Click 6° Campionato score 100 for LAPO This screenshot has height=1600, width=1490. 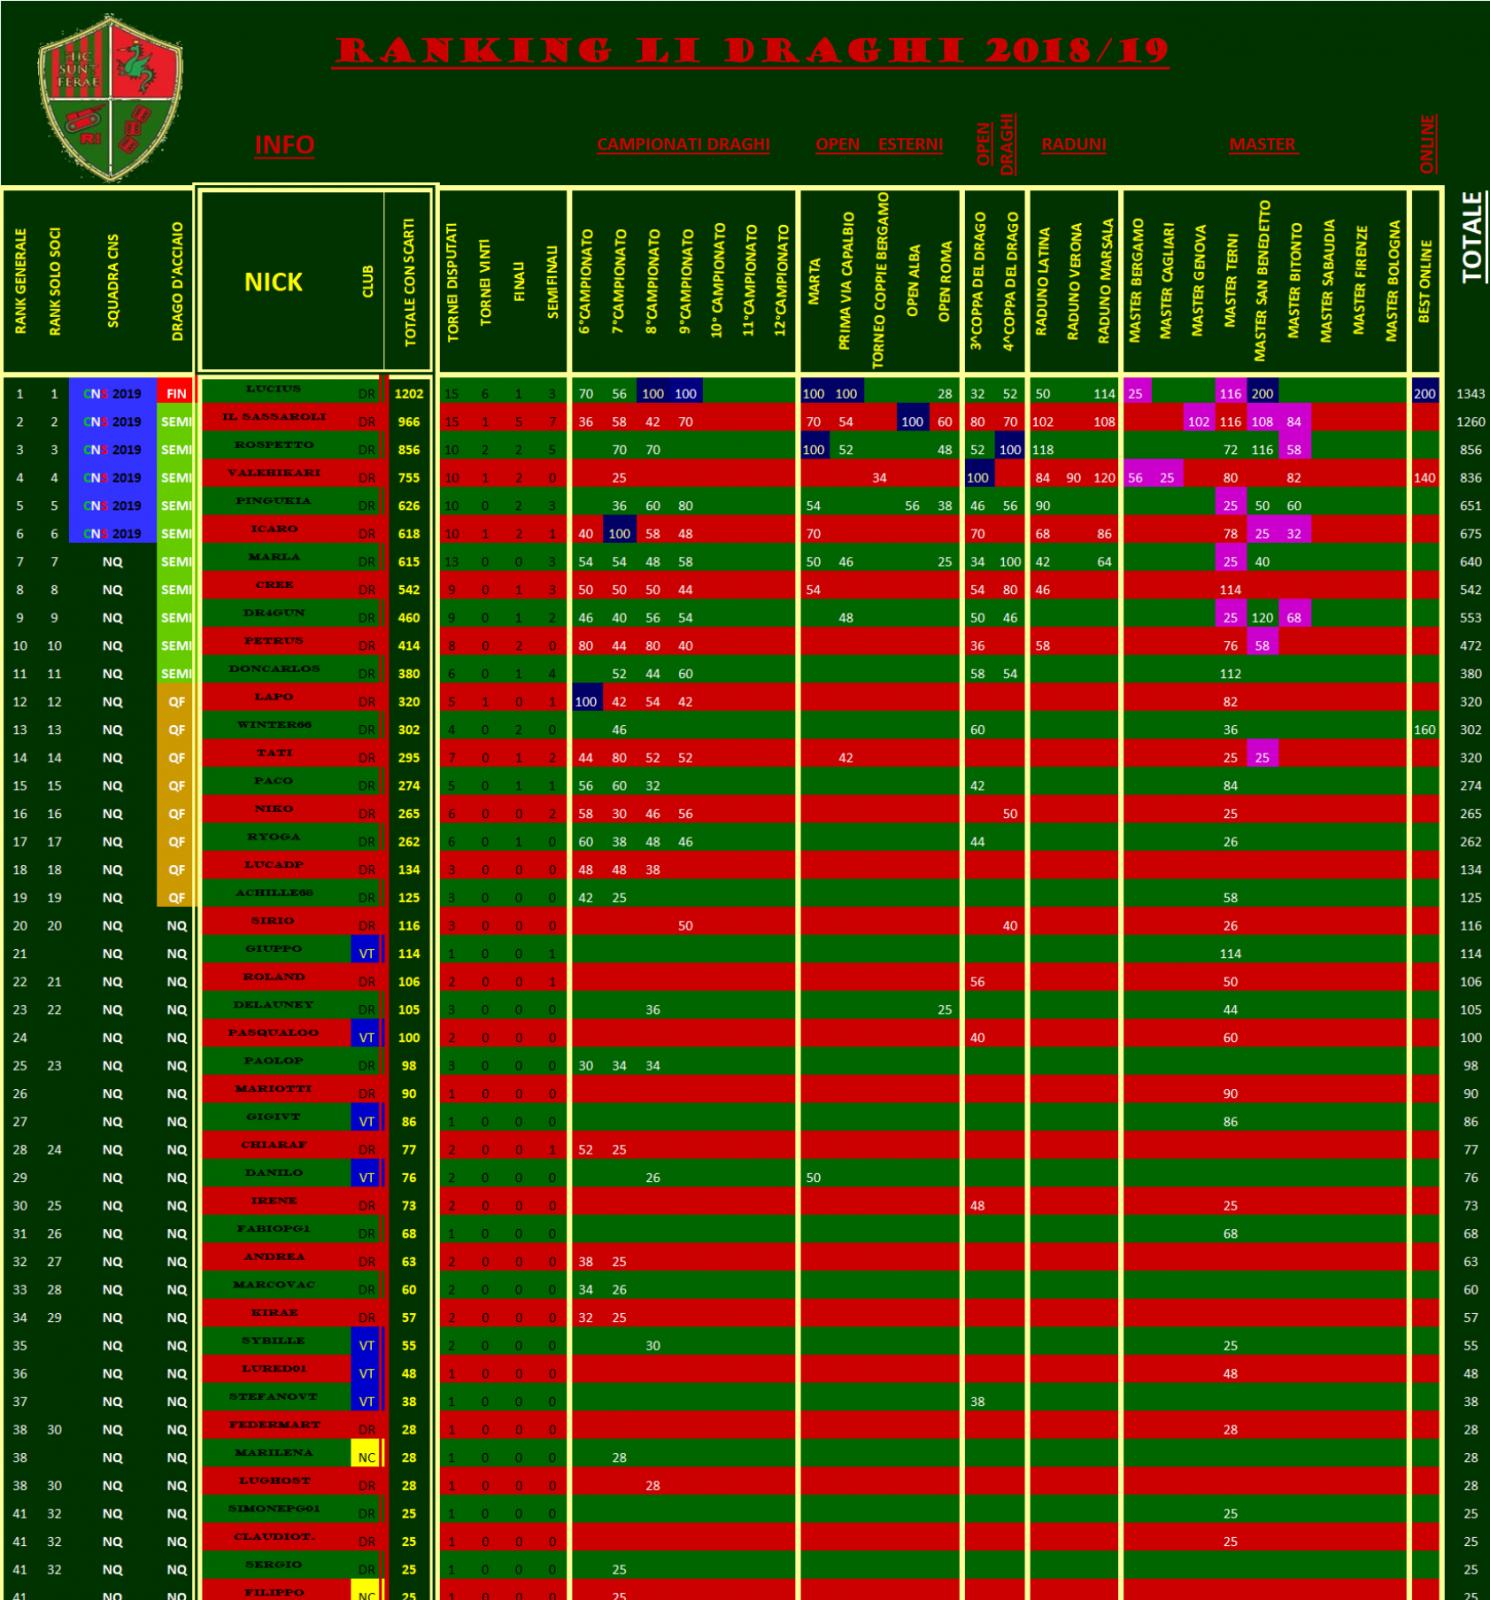[586, 702]
